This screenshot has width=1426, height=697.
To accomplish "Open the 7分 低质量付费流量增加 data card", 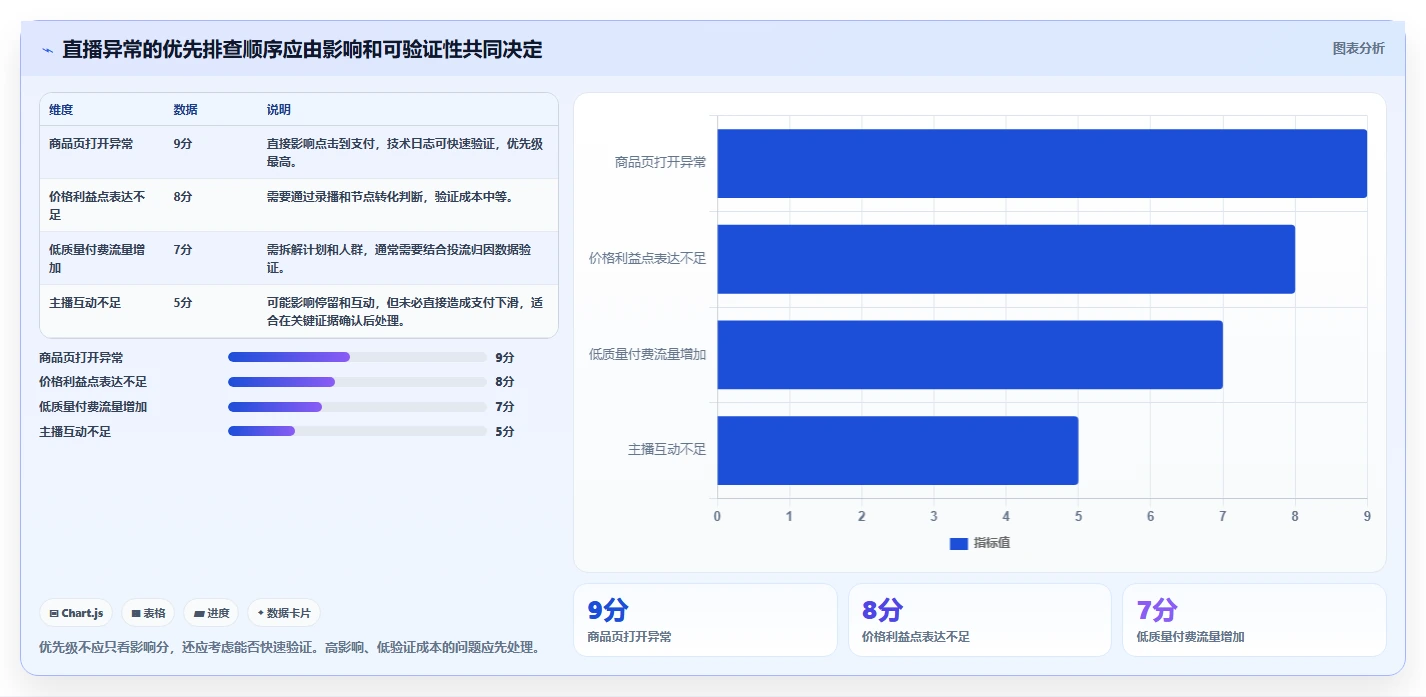I will pyautogui.click(x=1254, y=620).
